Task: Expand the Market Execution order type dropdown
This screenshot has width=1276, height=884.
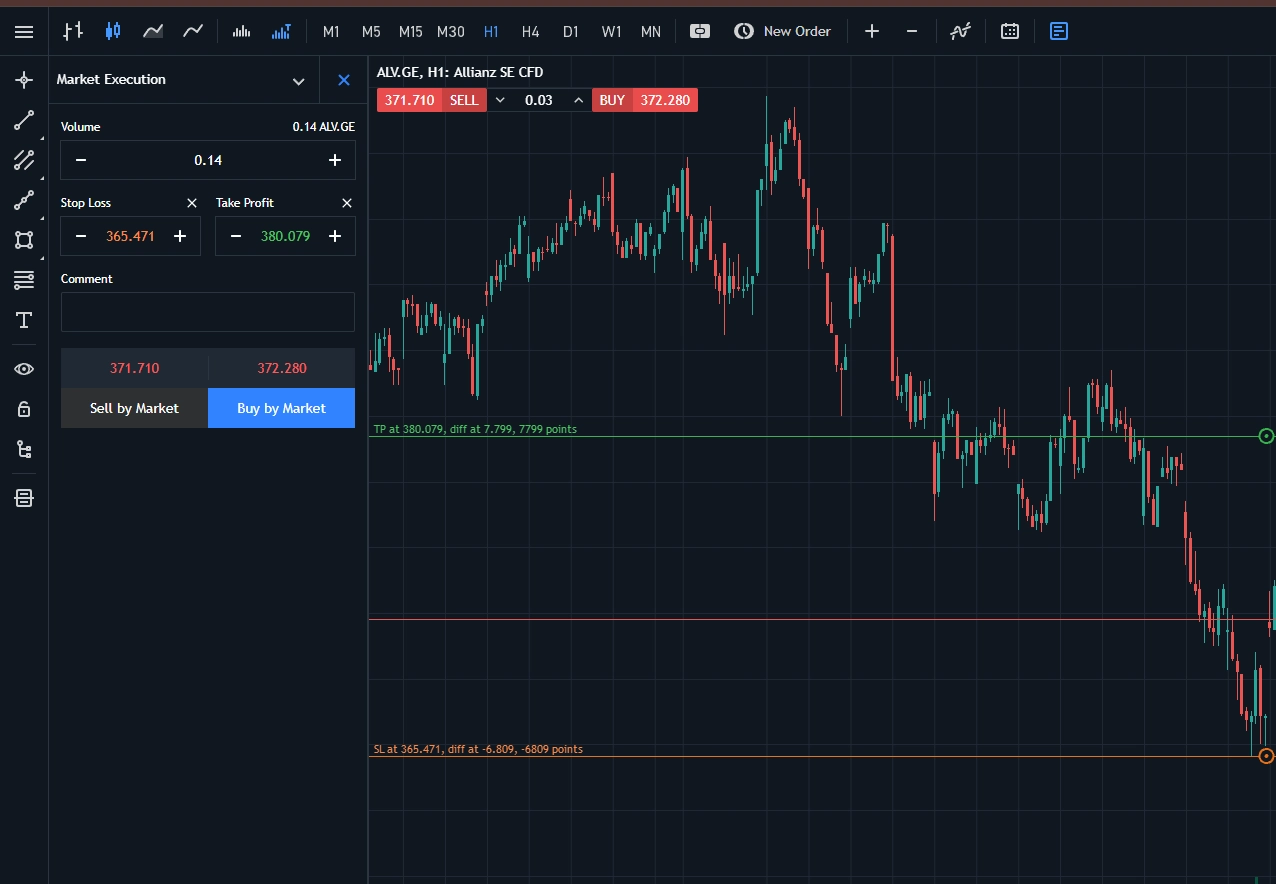Action: tap(298, 80)
